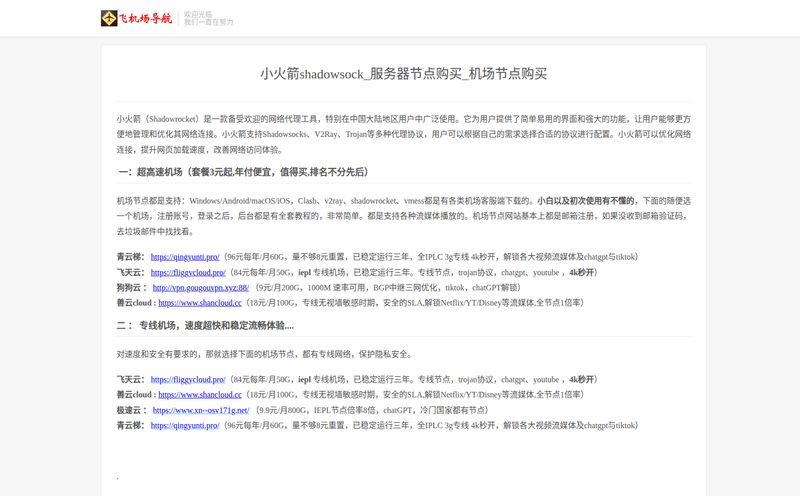Open the first 善云cloud shancloud.cc link
Viewport: 800px width, 496px height.
[x=200, y=303]
